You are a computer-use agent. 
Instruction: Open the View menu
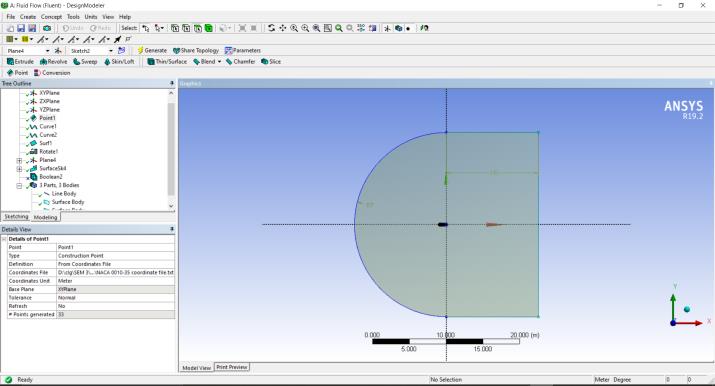(x=108, y=17)
